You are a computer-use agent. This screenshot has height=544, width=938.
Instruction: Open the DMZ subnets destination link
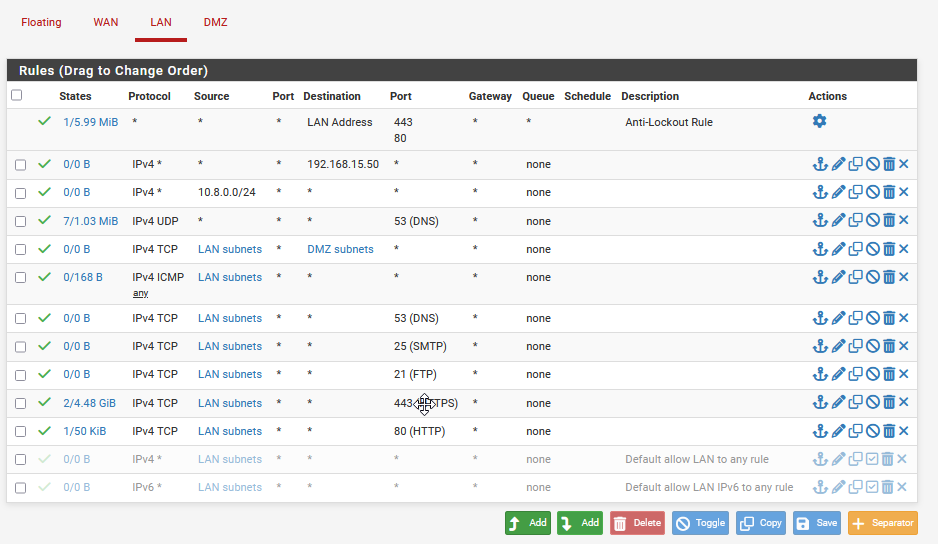pos(340,249)
